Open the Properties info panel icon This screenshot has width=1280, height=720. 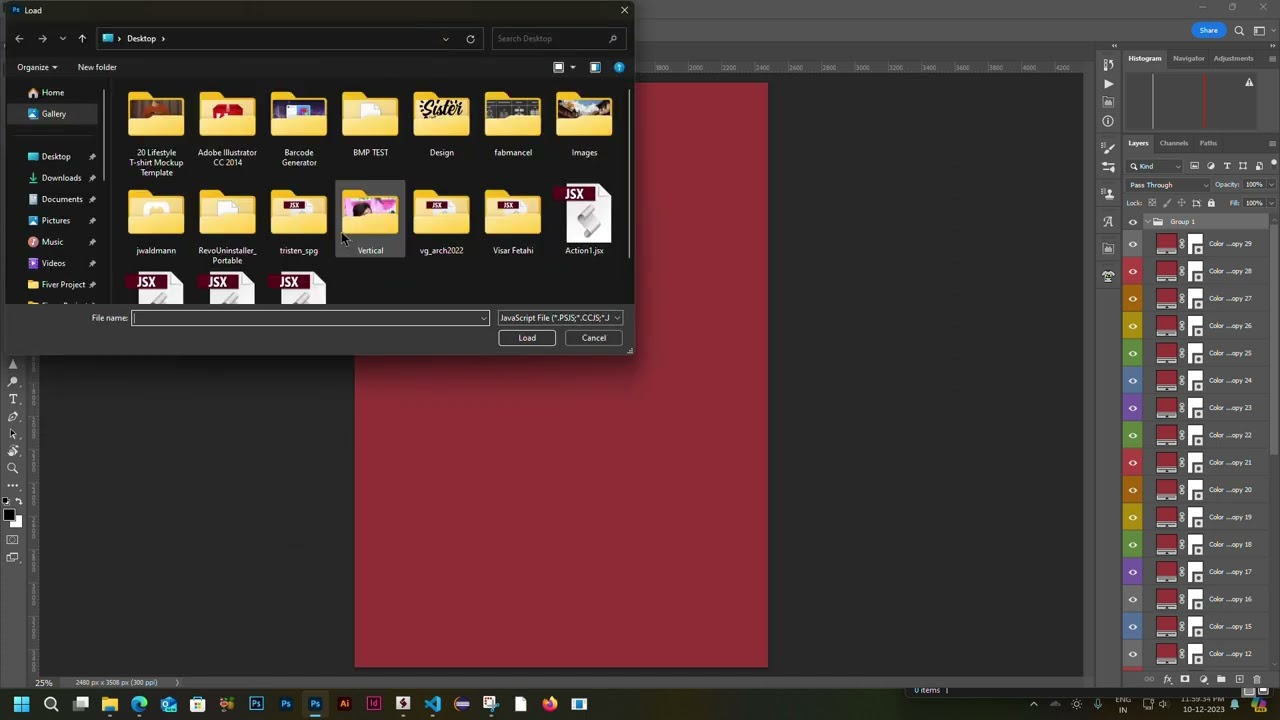click(1108, 121)
